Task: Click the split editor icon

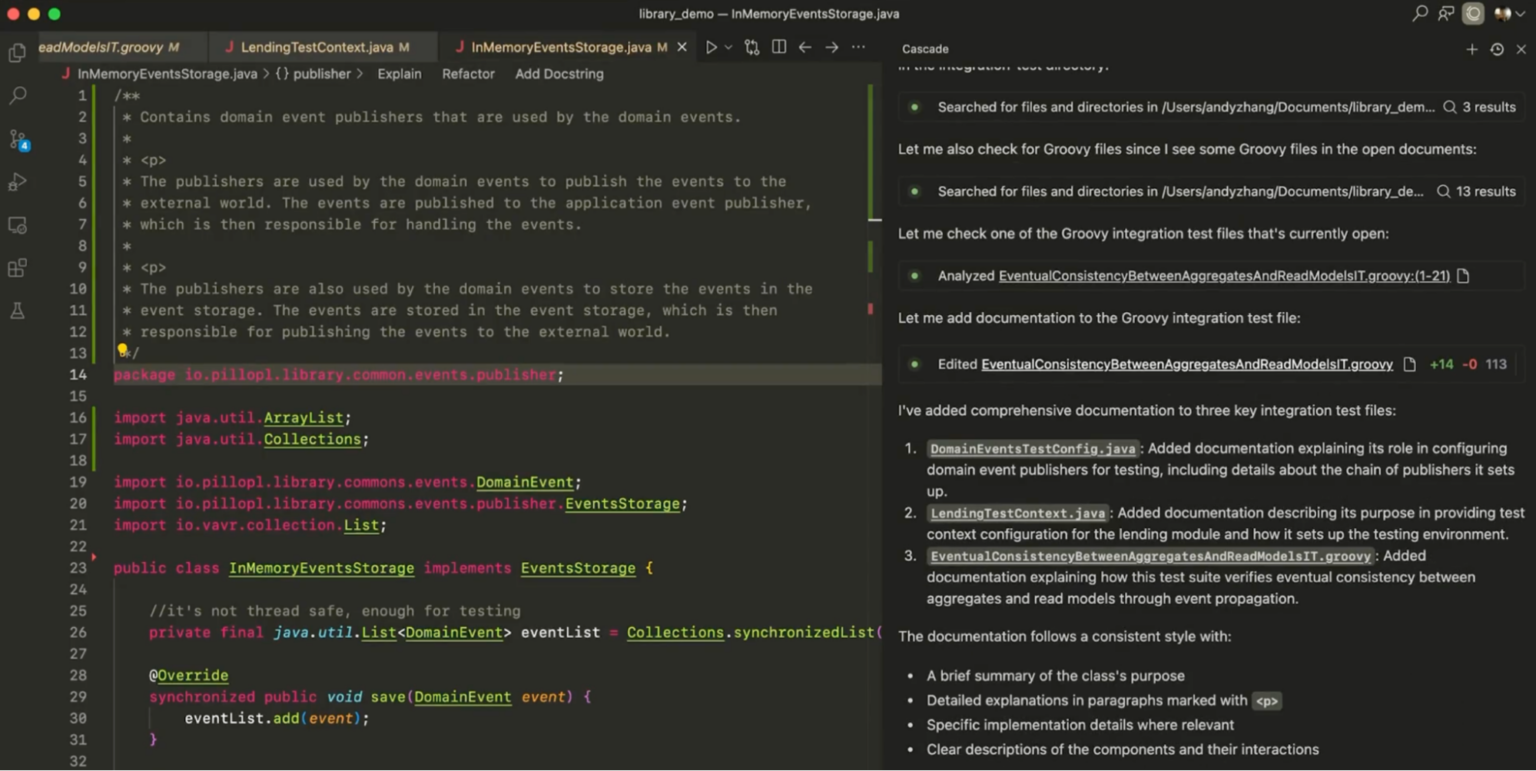Action: (x=778, y=47)
